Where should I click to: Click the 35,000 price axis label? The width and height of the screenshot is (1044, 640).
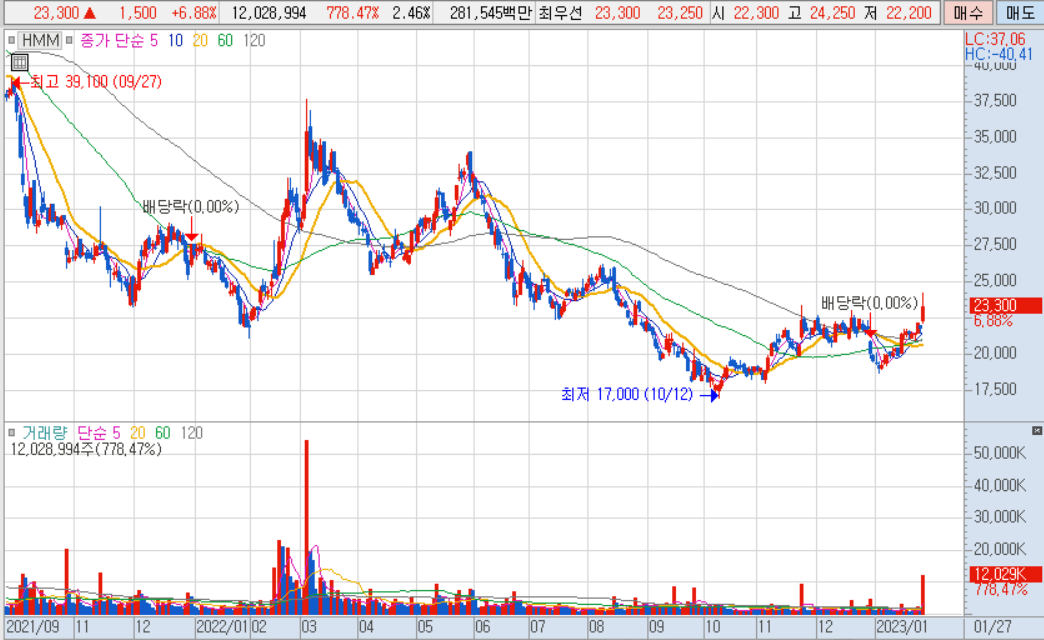click(995, 137)
